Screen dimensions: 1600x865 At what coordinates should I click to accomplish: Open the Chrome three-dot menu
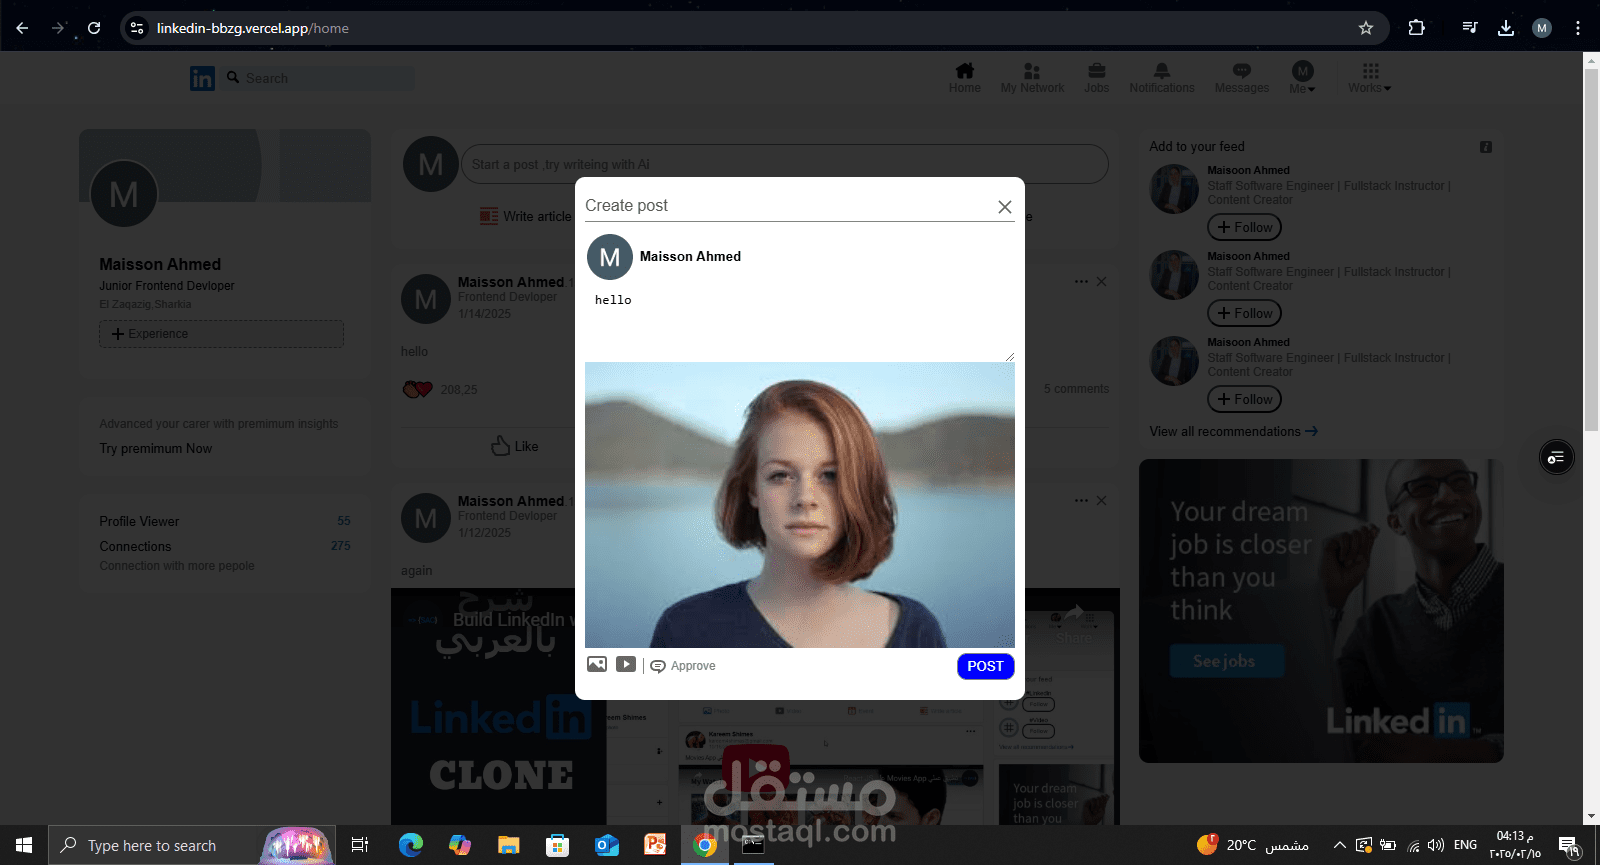tap(1578, 28)
